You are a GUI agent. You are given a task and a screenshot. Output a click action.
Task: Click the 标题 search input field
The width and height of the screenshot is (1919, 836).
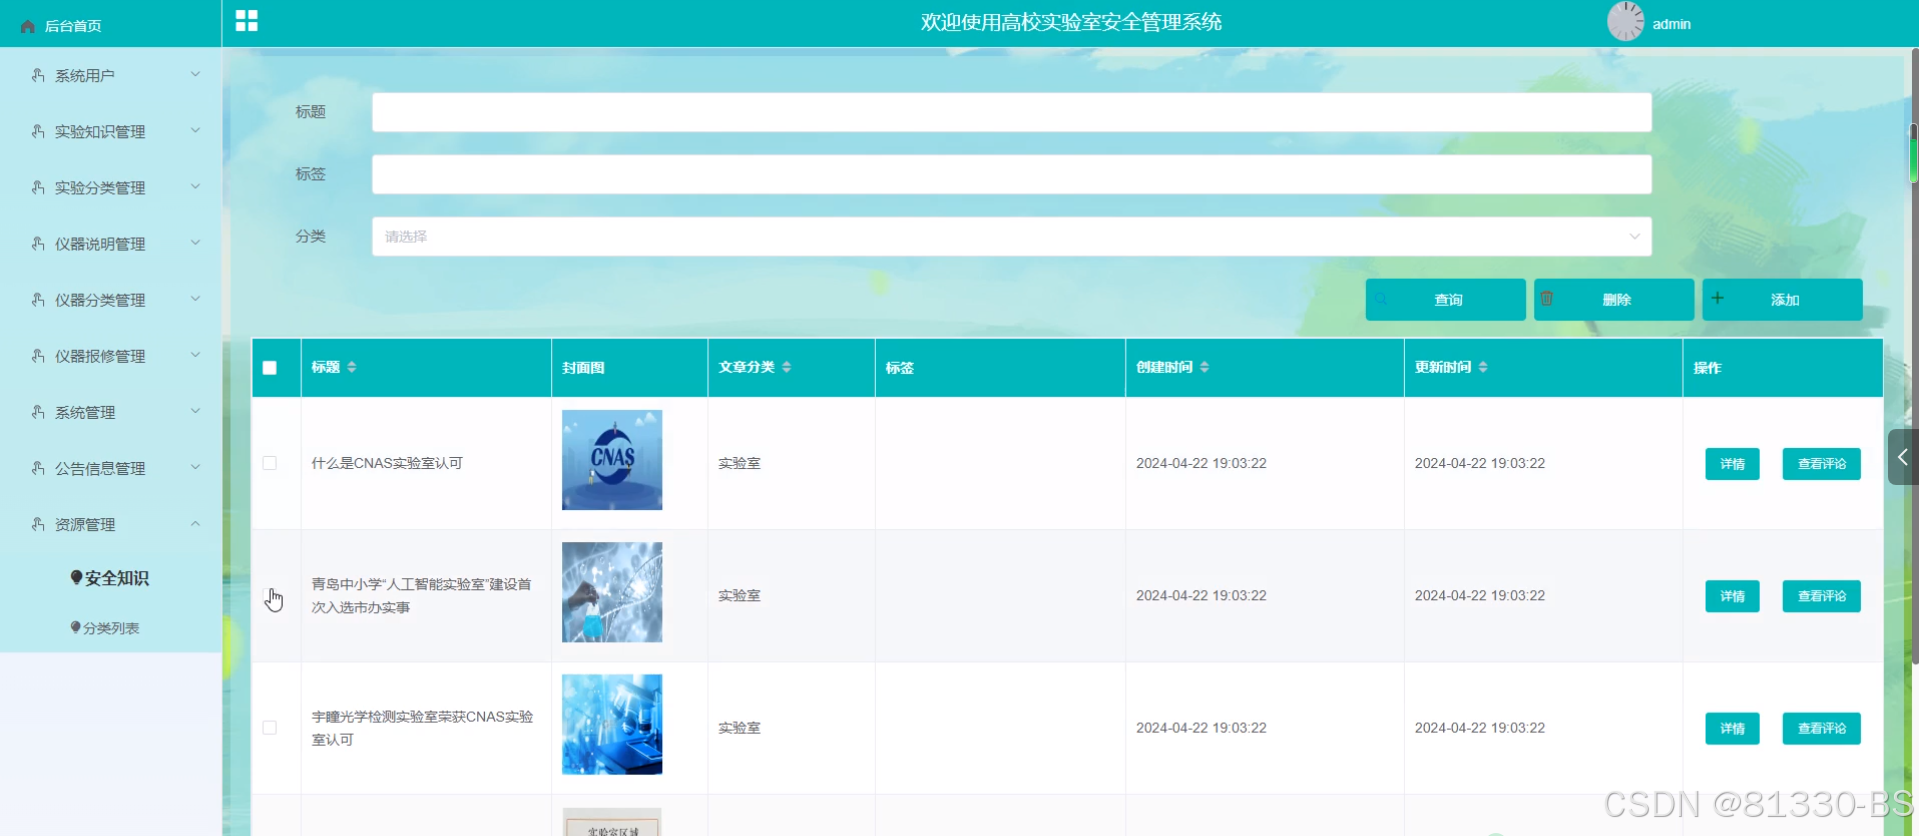1011,112
